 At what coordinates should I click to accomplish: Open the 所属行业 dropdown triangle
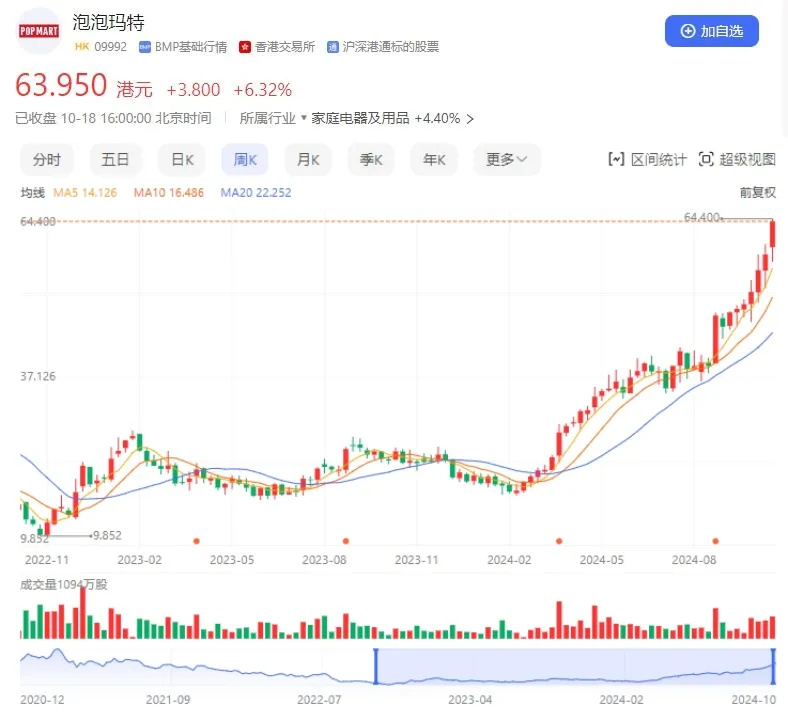[x=304, y=118]
